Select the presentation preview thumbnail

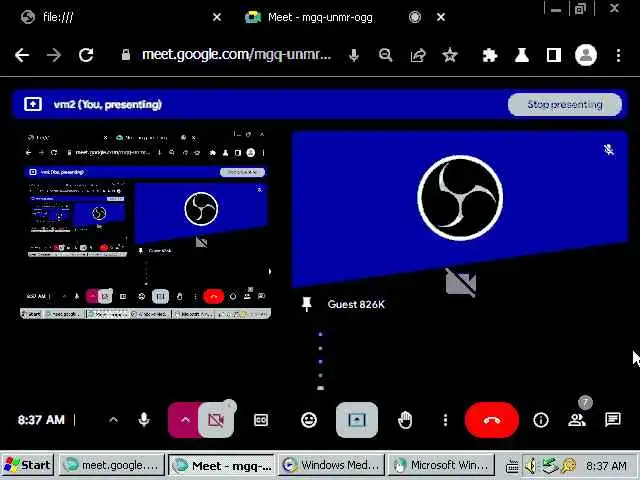145,224
